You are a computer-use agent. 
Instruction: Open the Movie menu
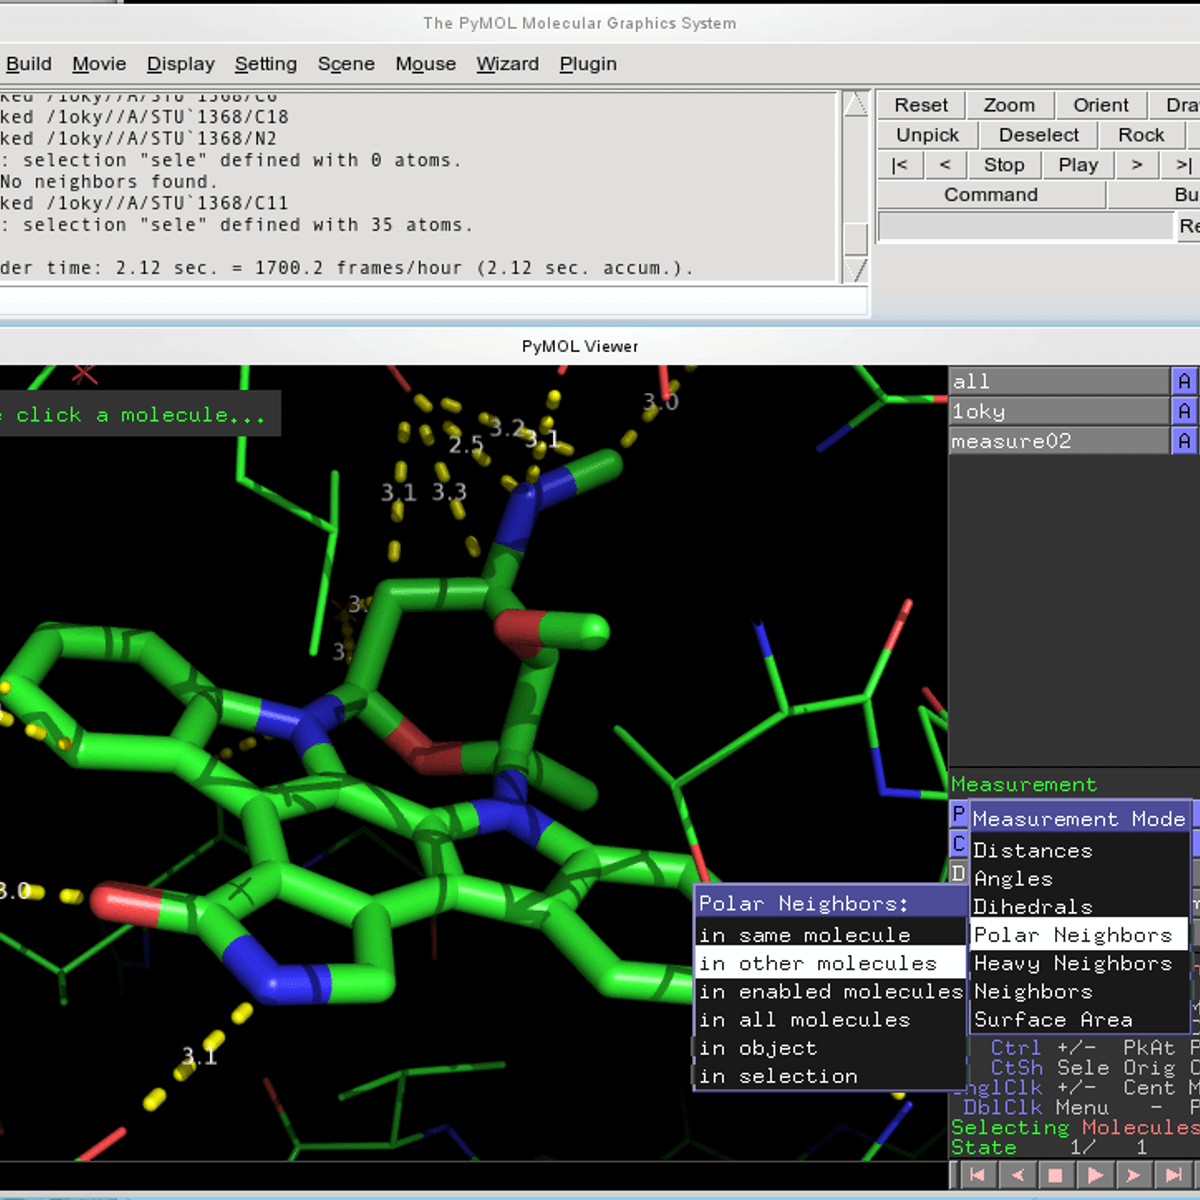99,64
